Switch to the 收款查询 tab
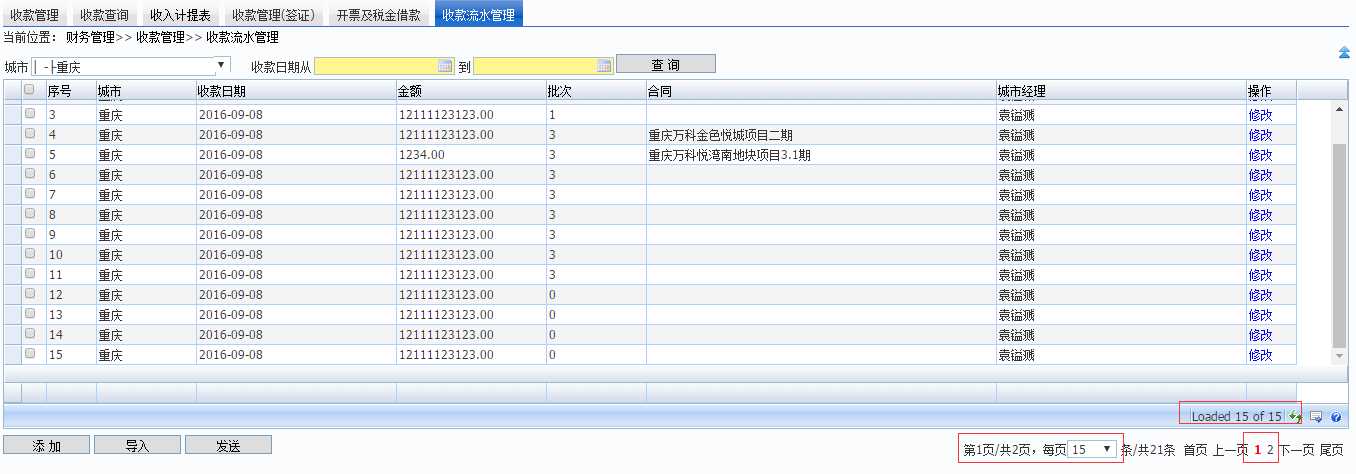Viewport: 1356px width, 474px height. [x=105, y=14]
